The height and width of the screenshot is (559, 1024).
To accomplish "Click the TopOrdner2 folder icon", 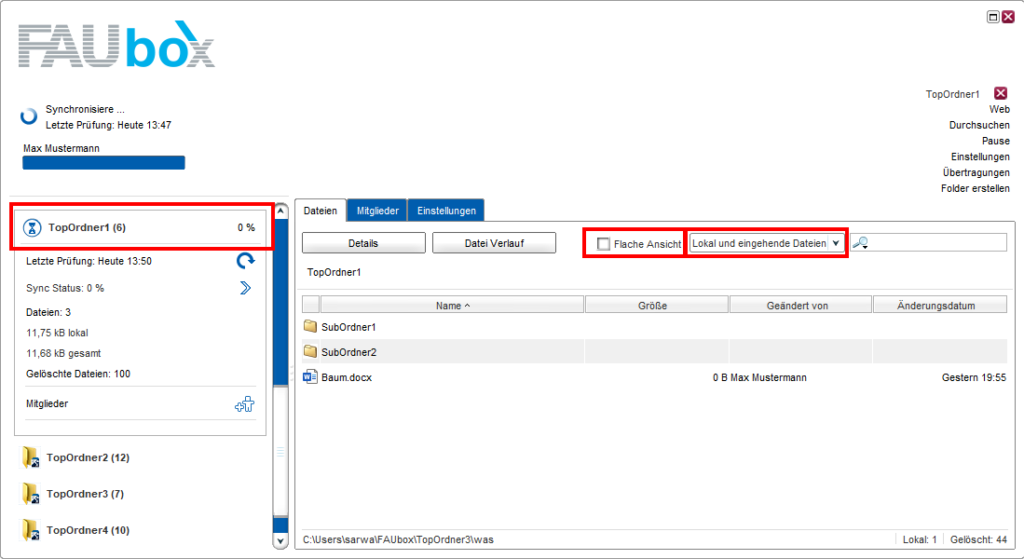I will [31, 458].
